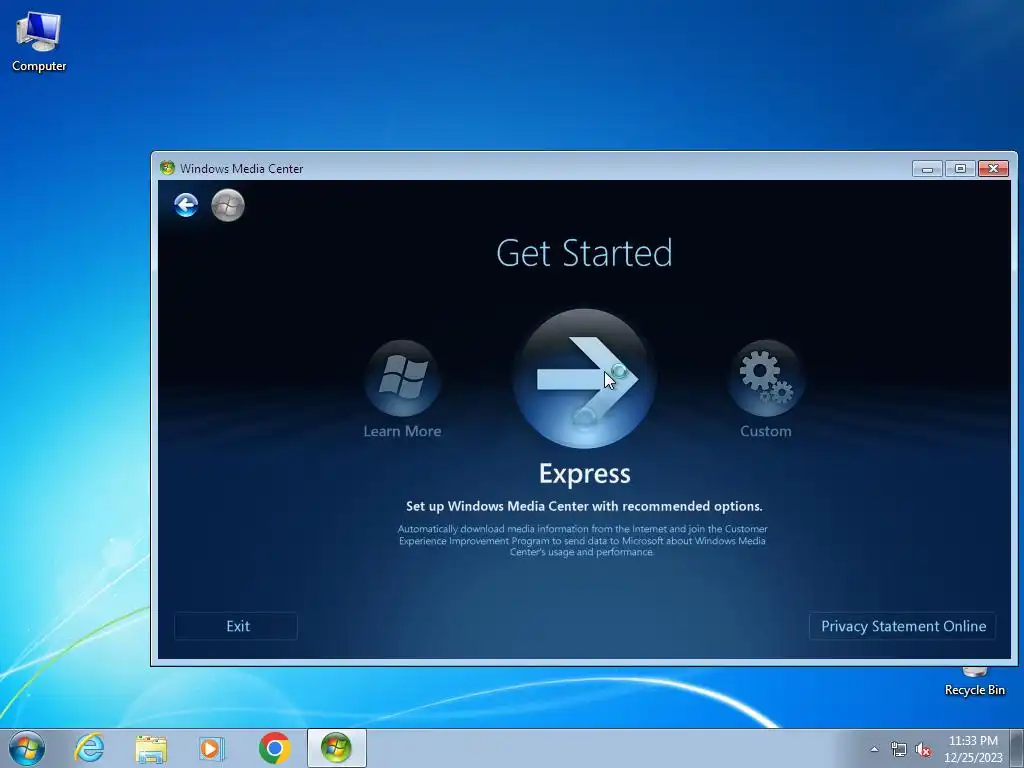Click the Express setup arrow button

click(x=584, y=379)
